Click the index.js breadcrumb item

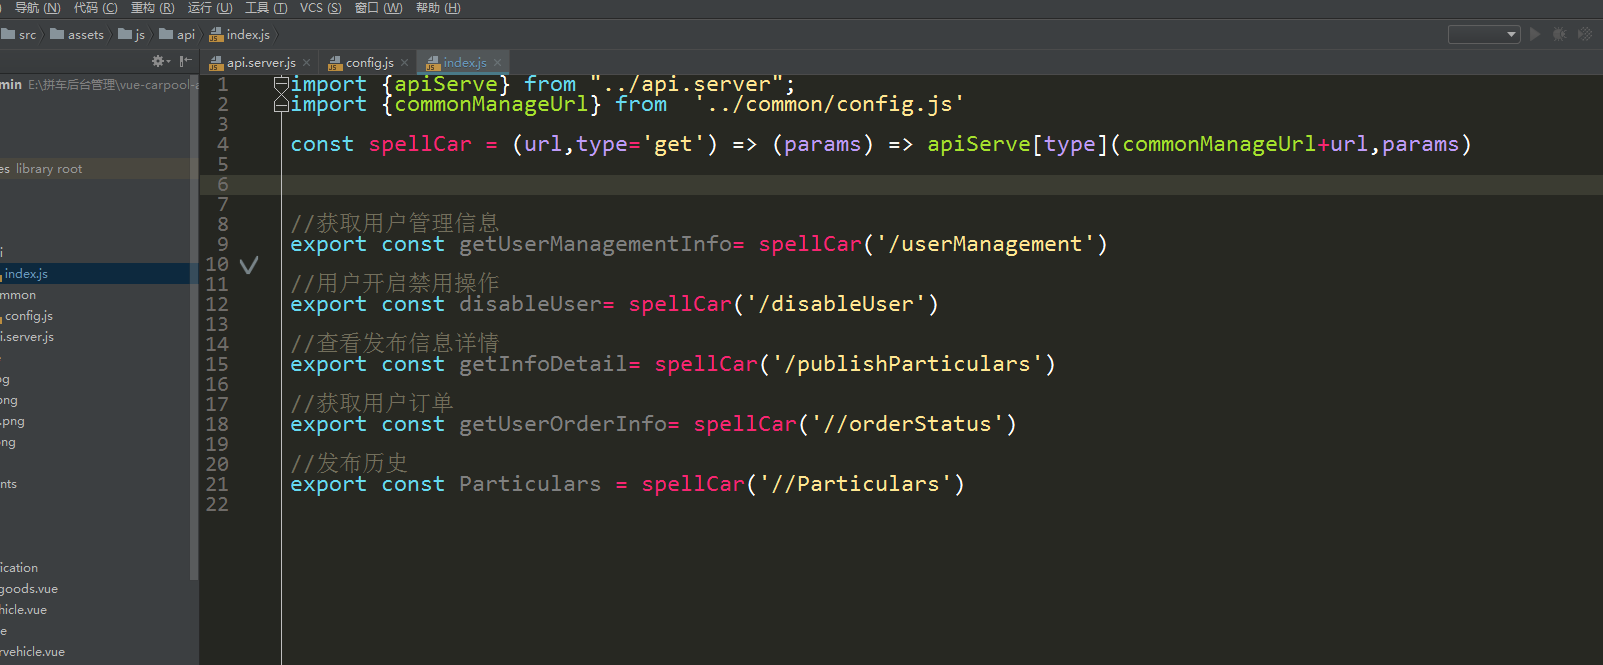(x=240, y=35)
